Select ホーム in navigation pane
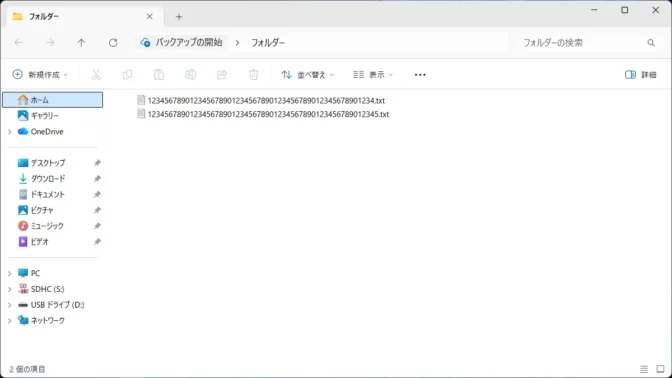Image resolution: width=672 pixels, height=378 pixels. click(x=52, y=100)
